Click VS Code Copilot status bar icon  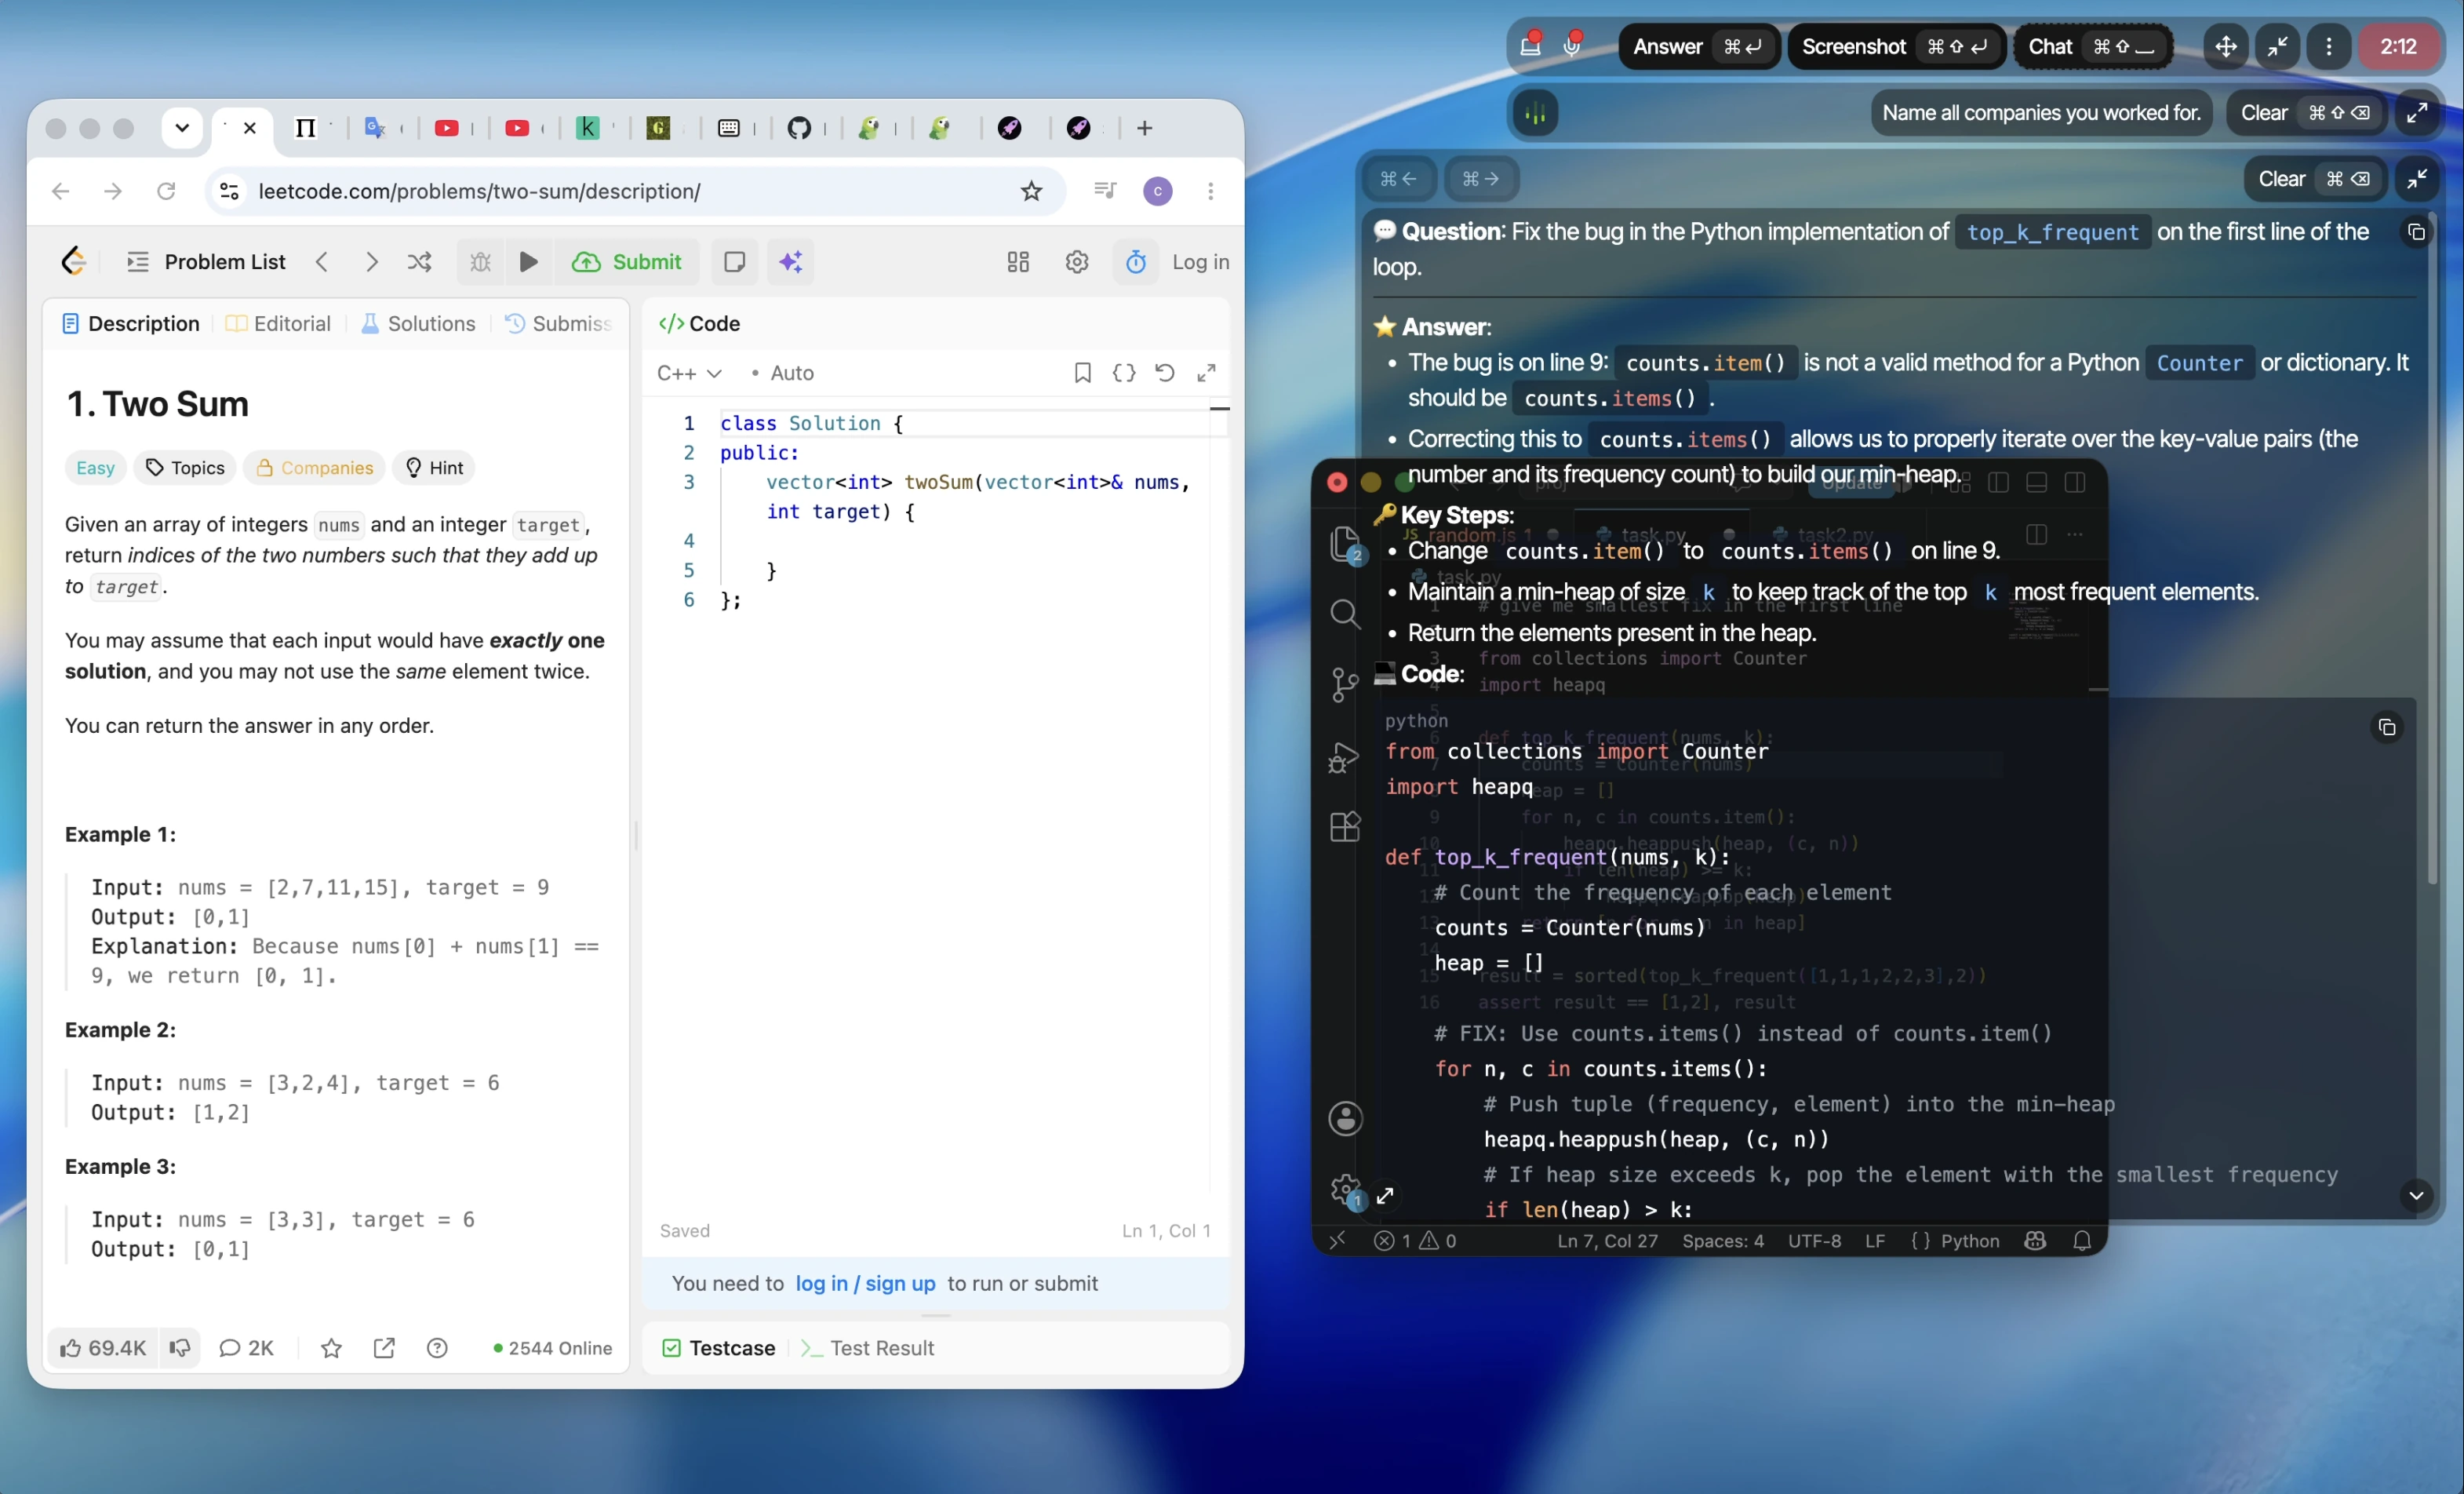click(2035, 1241)
